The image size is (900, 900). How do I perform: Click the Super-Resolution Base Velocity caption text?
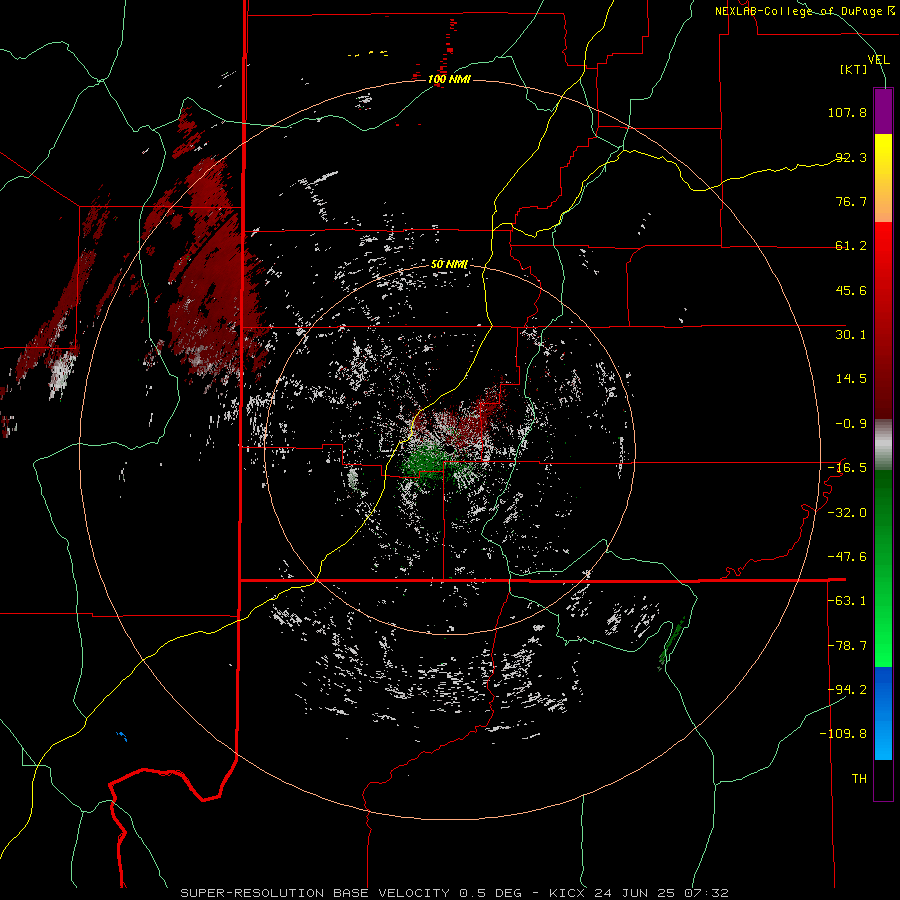coord(454,893)
